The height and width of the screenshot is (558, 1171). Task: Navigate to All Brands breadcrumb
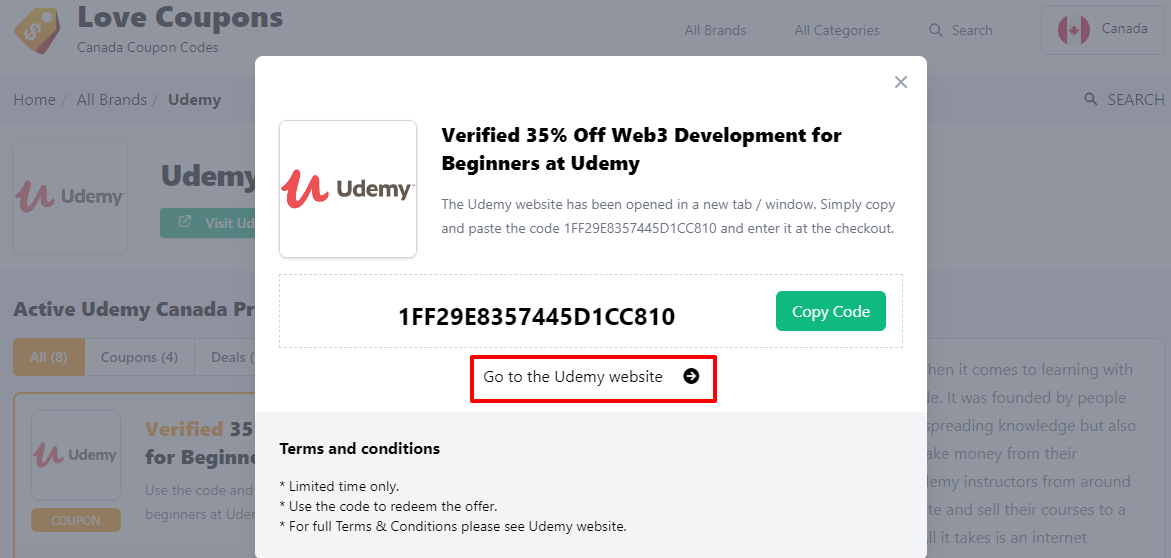click(112, 100)
